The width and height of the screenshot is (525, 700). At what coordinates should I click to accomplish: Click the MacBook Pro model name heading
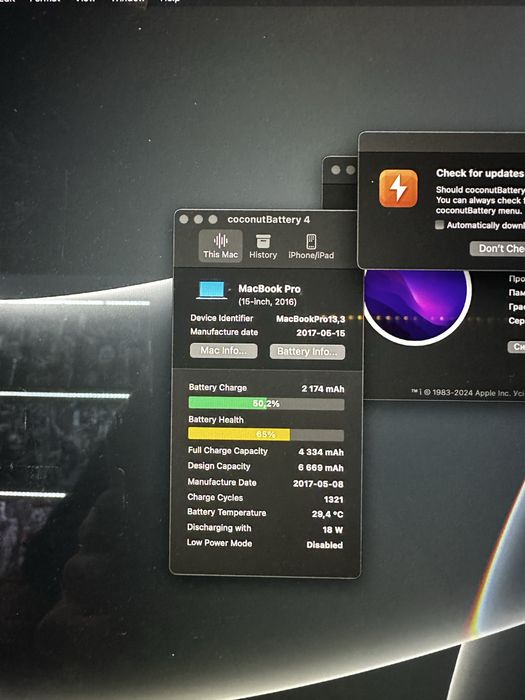point(269,289)
